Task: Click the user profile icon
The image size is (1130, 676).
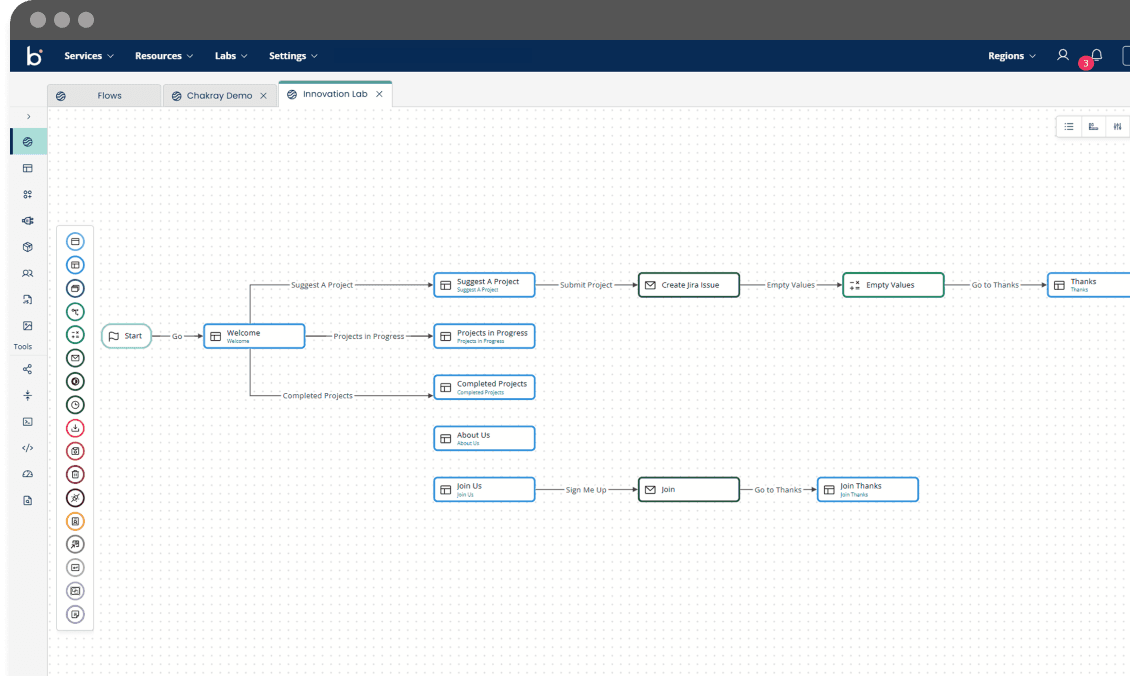Action: (1063, 56)
